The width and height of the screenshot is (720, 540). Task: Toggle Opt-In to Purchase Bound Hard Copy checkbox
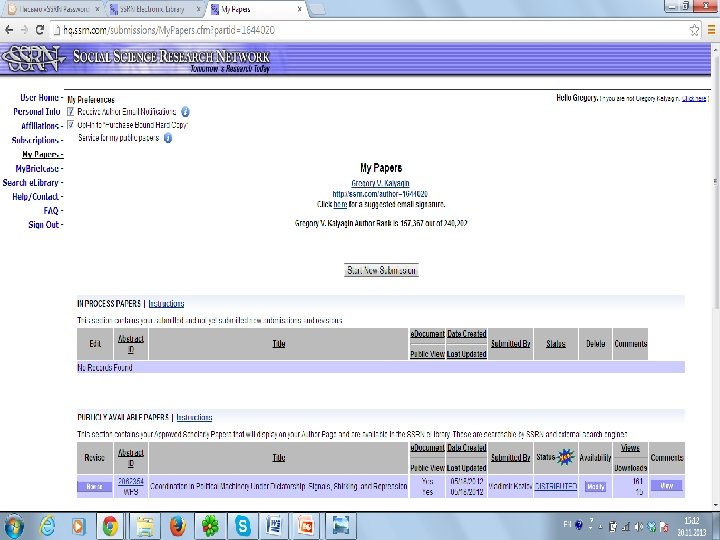[71, 124]
